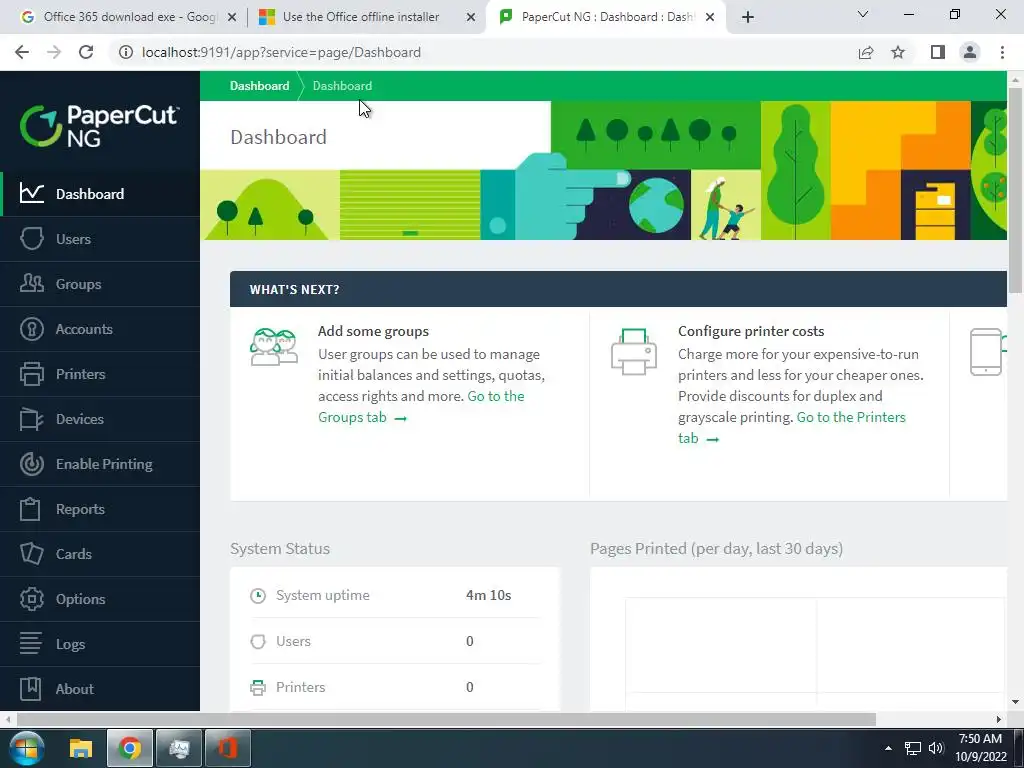View the site information icon
The height and width of the screenshot is (768, 1024).
click(125, 52)
